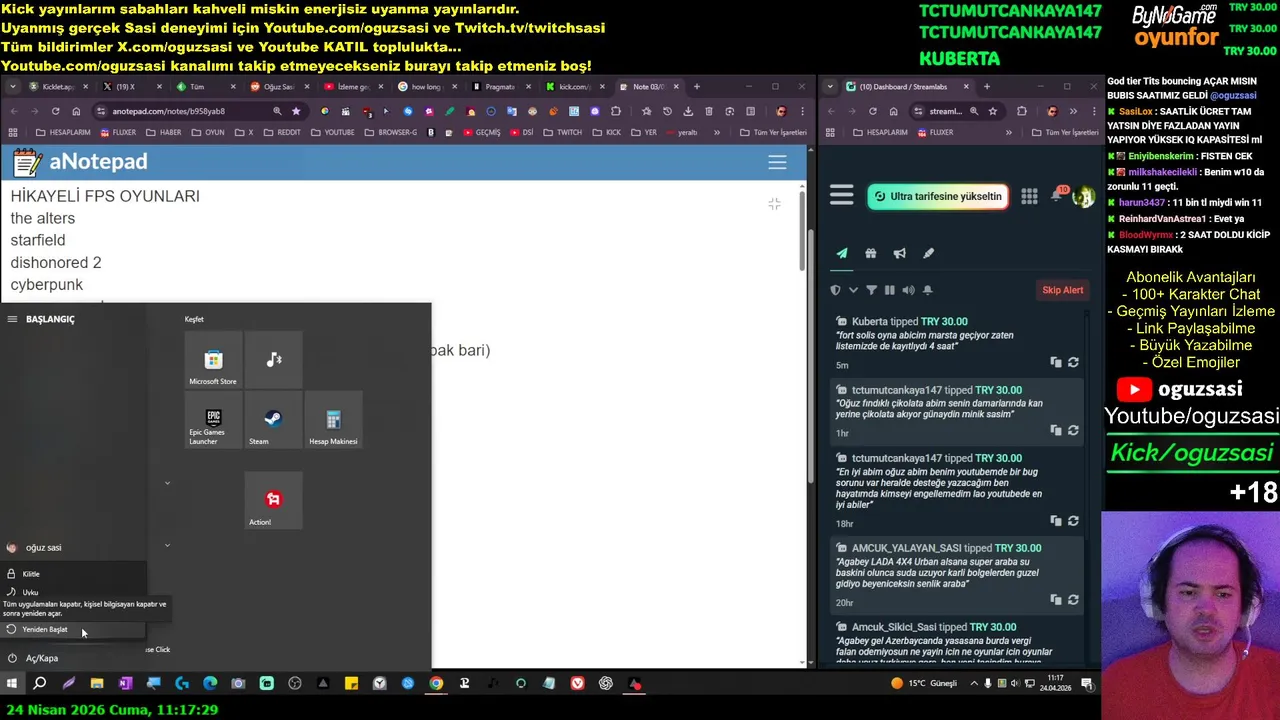Open downloads icon in left browser

(688, 111)
